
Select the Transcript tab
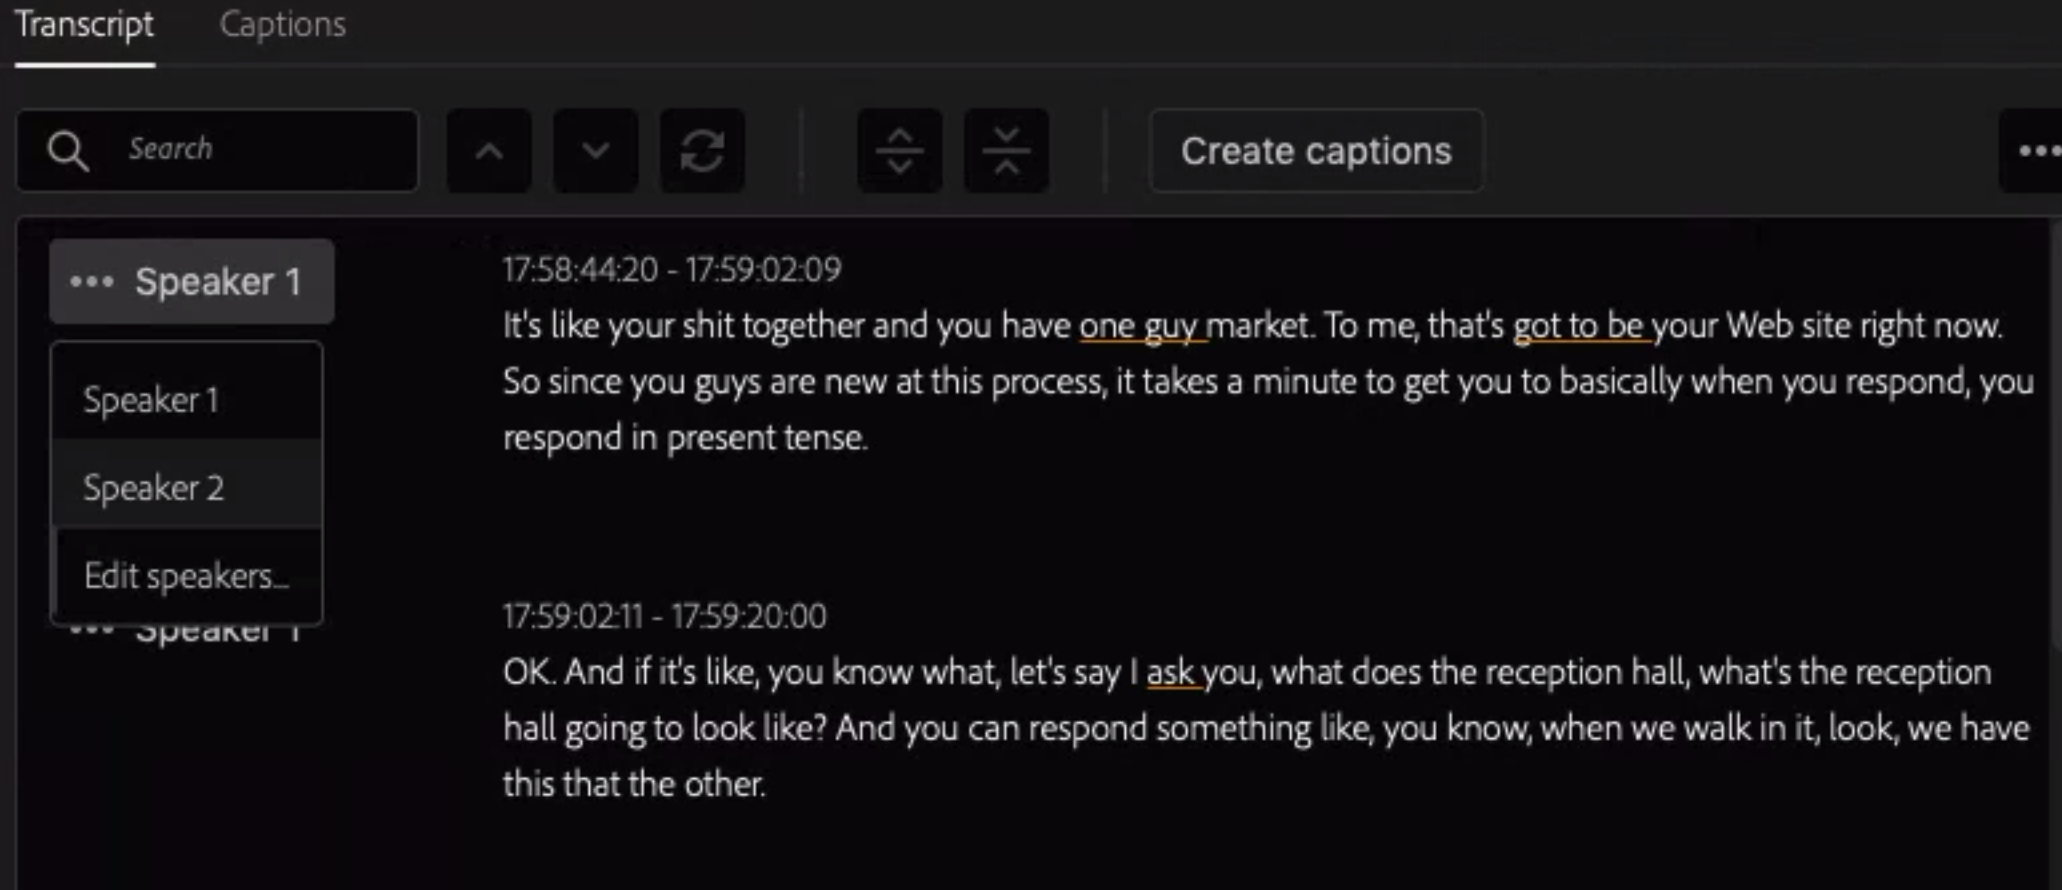(x=85, y=25)
